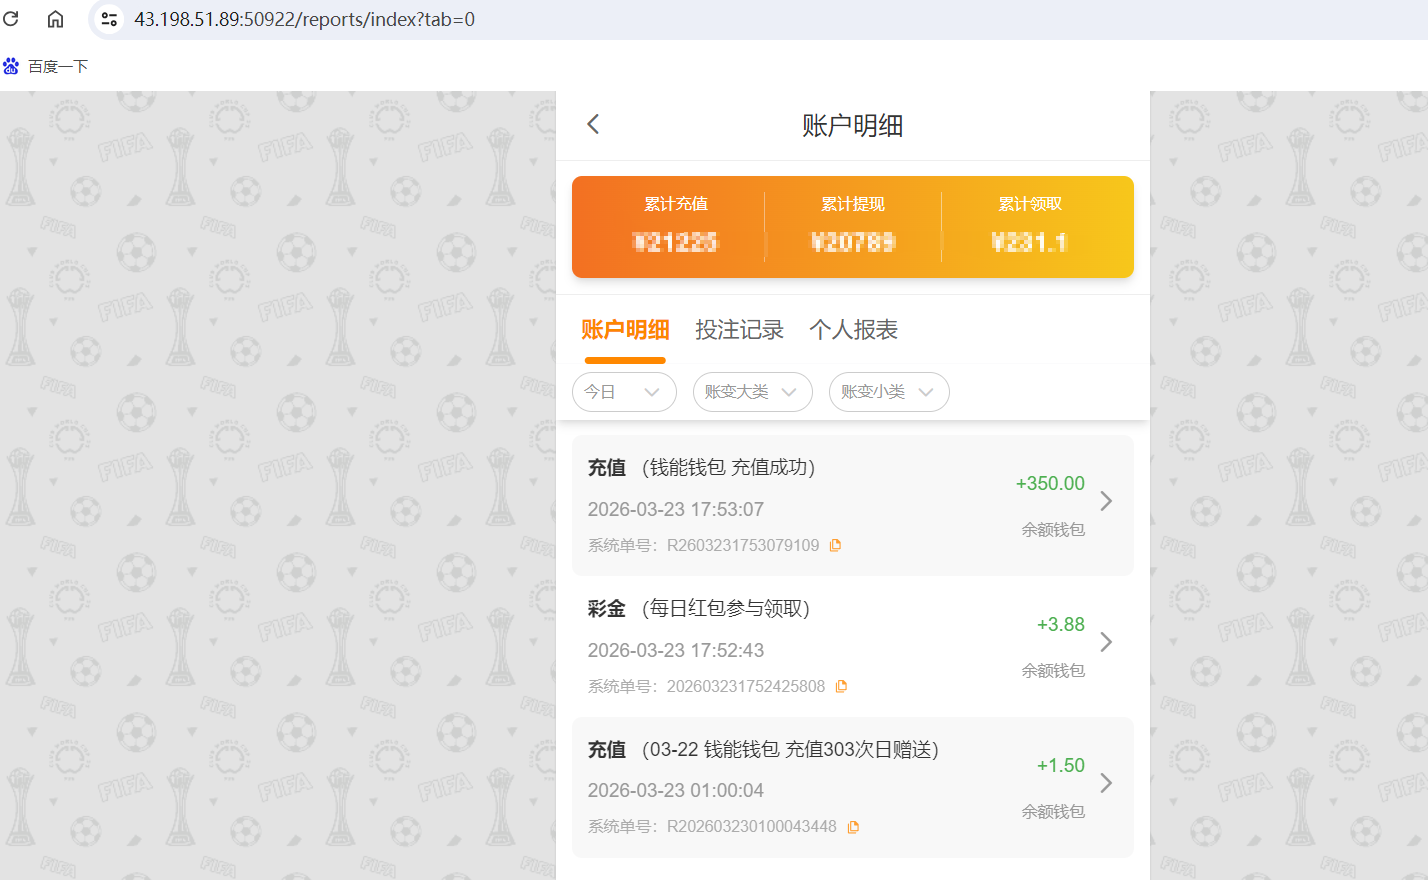Viewport: 1428px width, 880px height.
Task: Reload the page with the browser refresh icon
Action: click(x=12, y=19)
